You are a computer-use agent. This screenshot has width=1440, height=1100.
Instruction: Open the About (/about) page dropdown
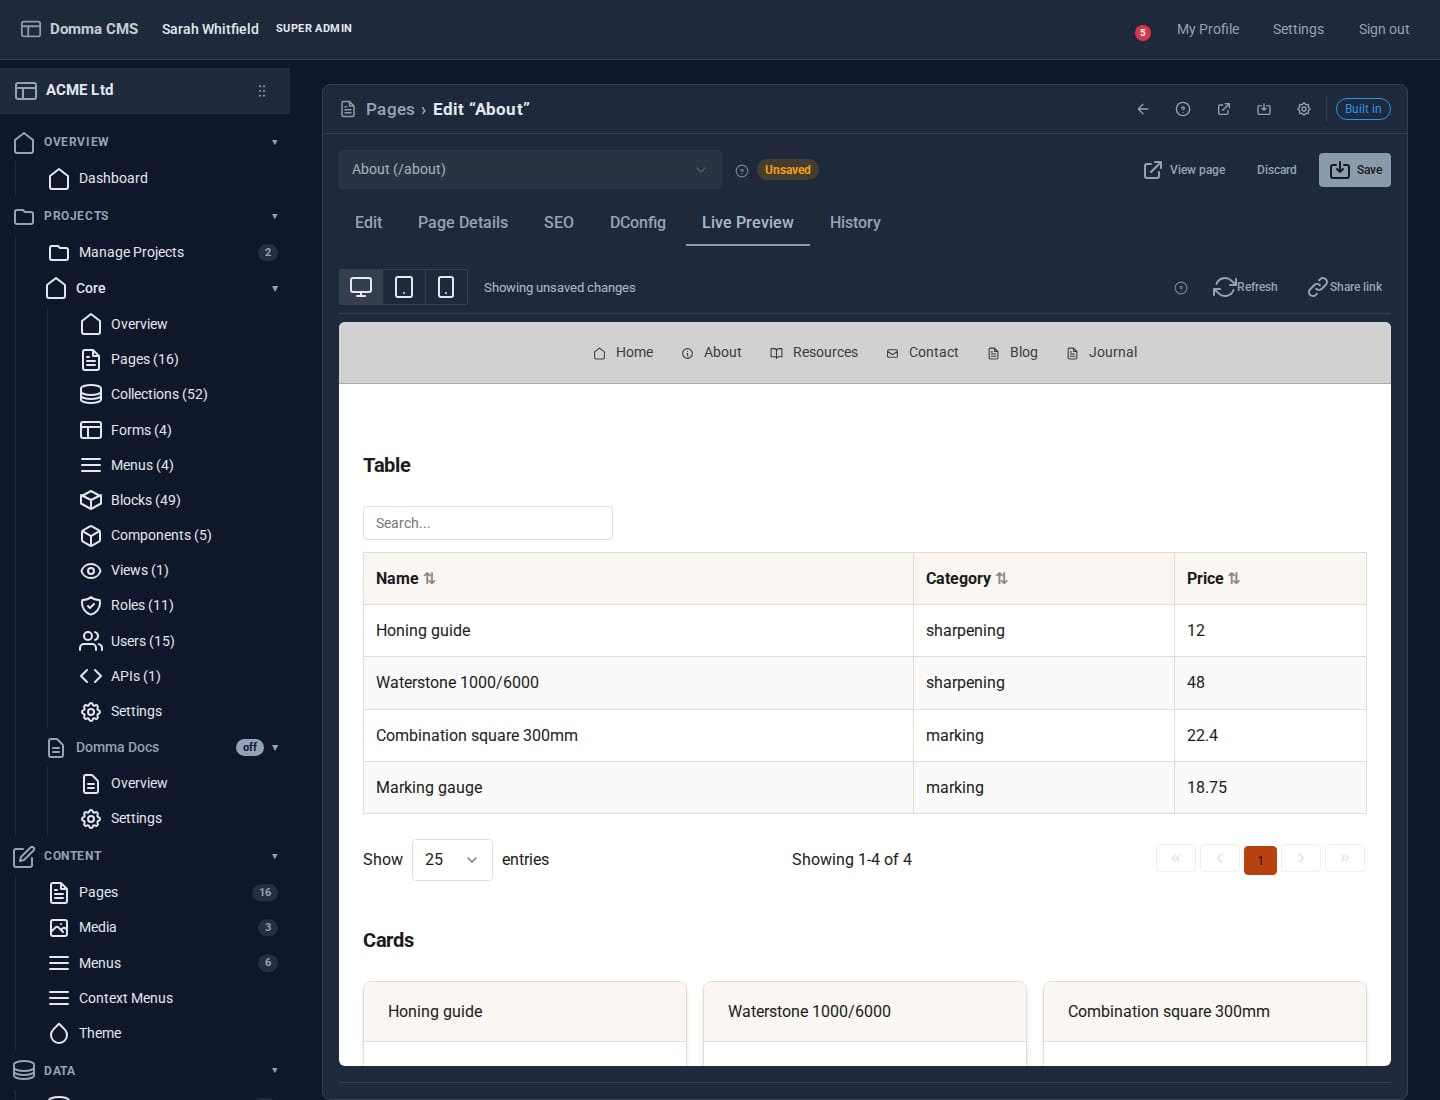[x=530, y=170]
